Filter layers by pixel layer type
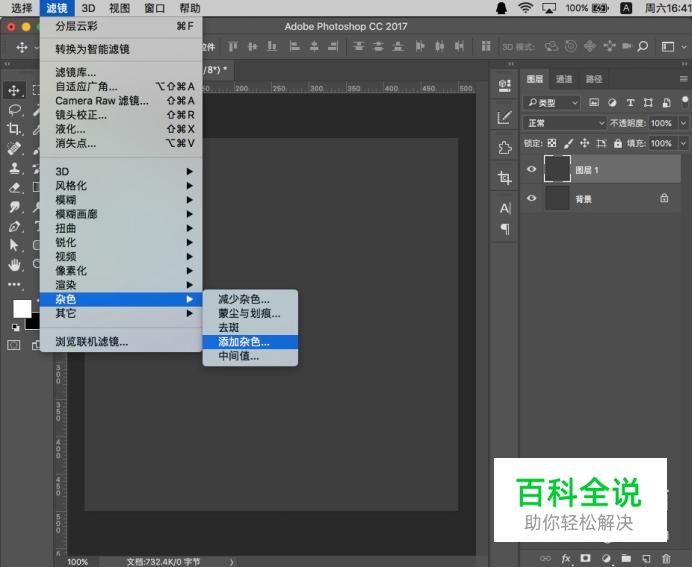692x567 pixels. coord(594,103)
